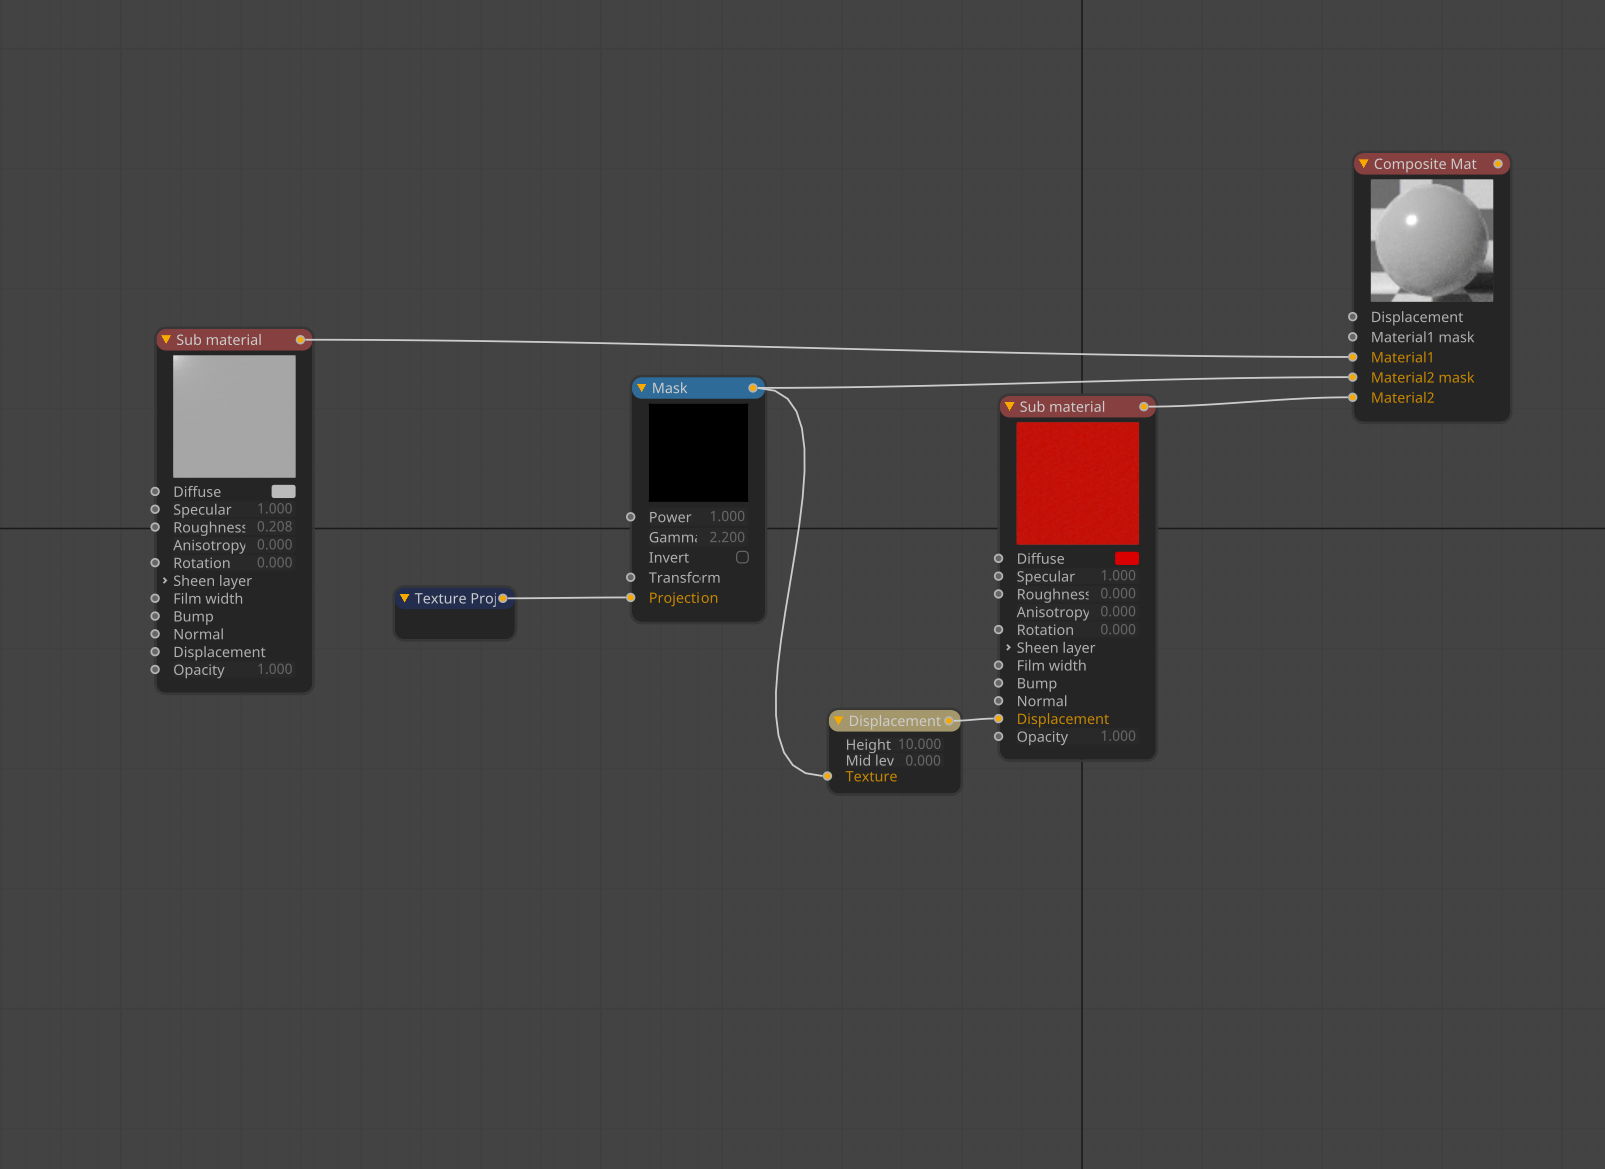This screenshot has height=1169, width=1605.
Task: Edit Roughness value on red Sub material
Action: [1118, 594]
